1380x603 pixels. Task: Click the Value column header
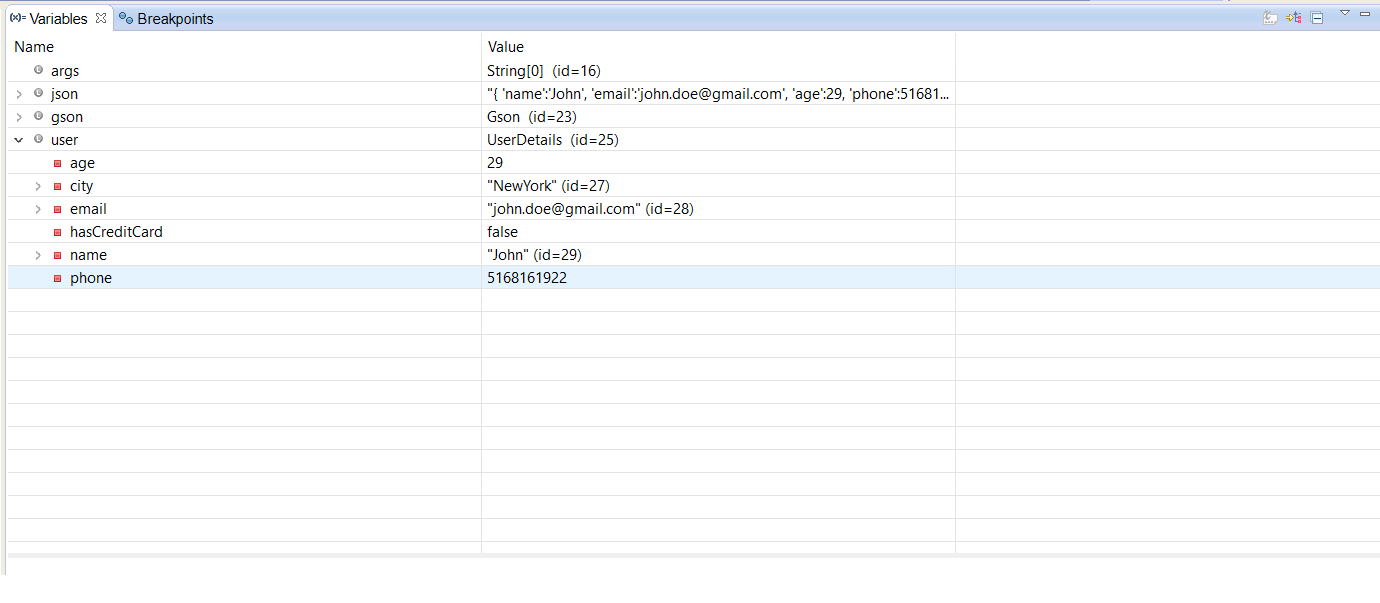(505, 46)
